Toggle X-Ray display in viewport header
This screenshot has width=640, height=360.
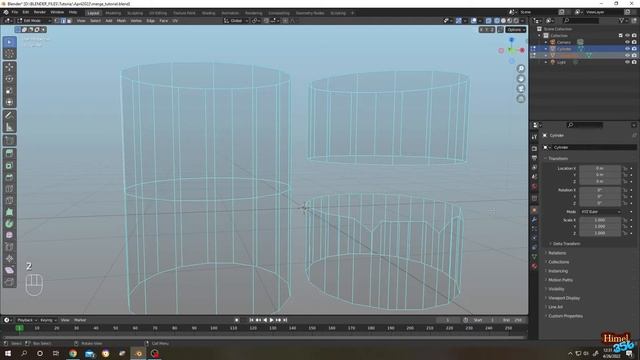pos(489,20)
